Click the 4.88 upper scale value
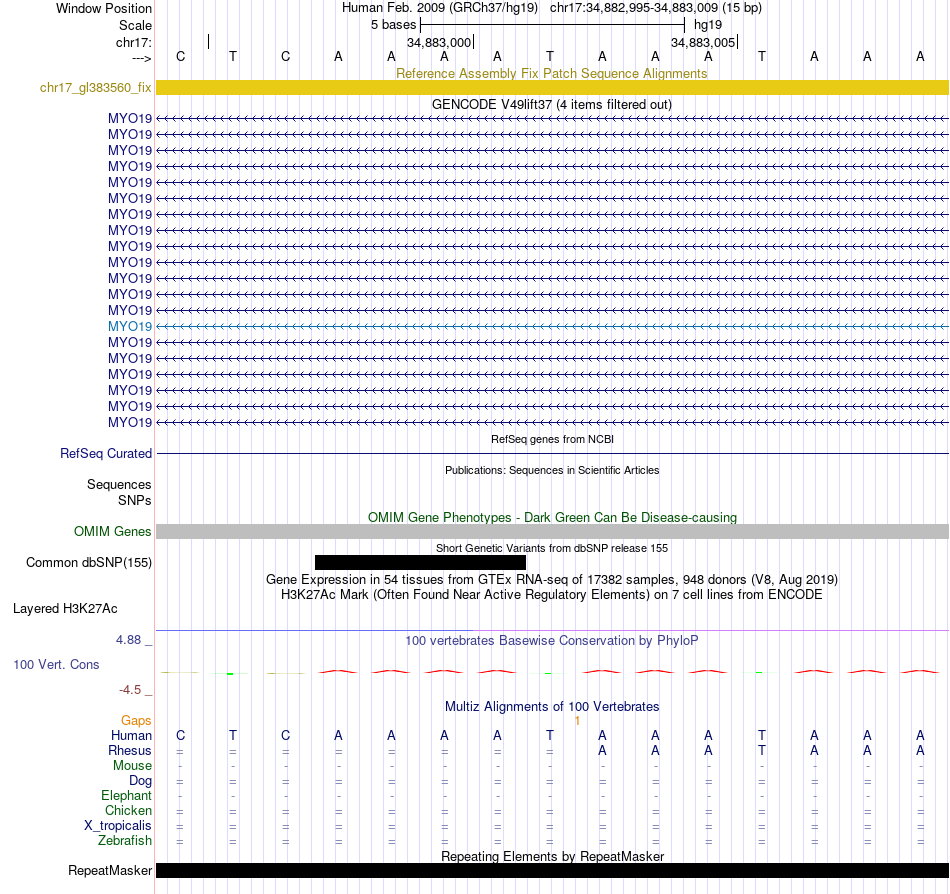 click(x=128, y=640)
